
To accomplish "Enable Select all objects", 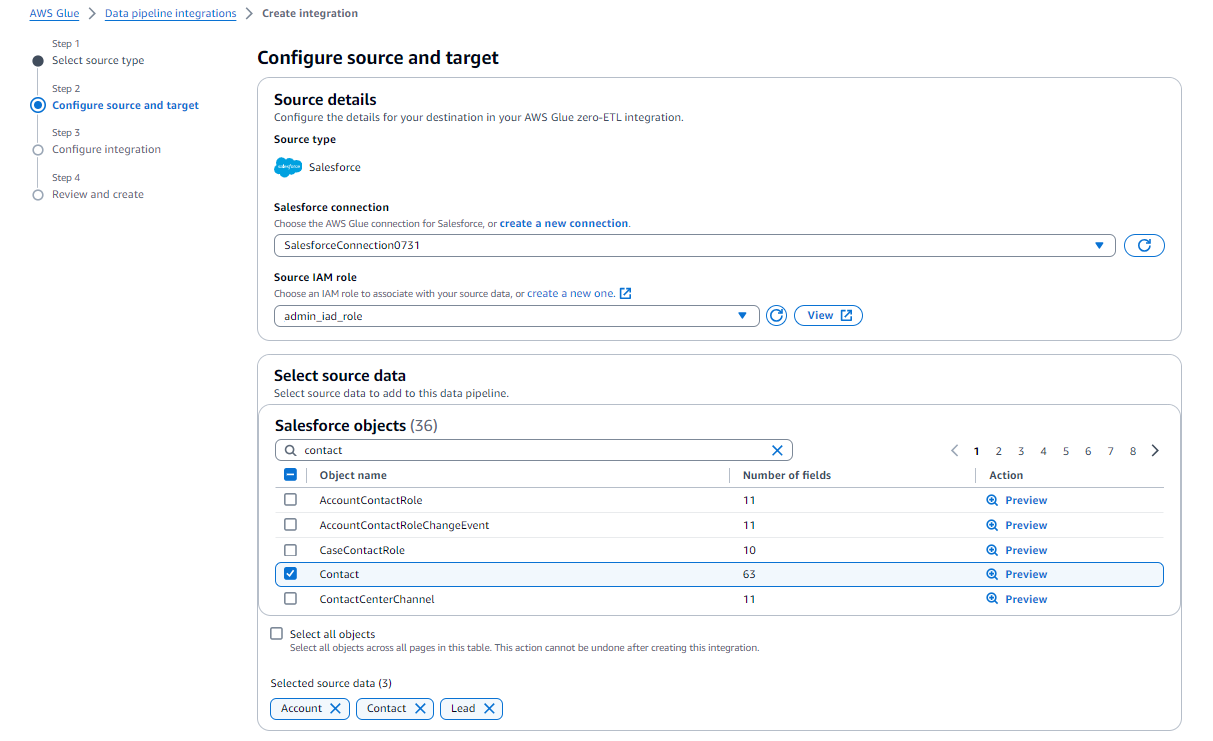I will point(276,633).
